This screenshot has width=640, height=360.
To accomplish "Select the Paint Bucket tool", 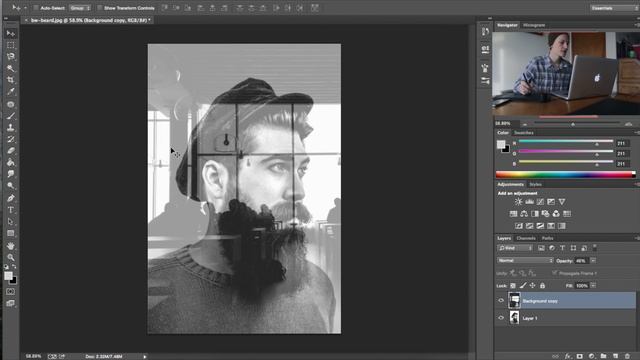I will pyautogui.click(x=11, y=162).
